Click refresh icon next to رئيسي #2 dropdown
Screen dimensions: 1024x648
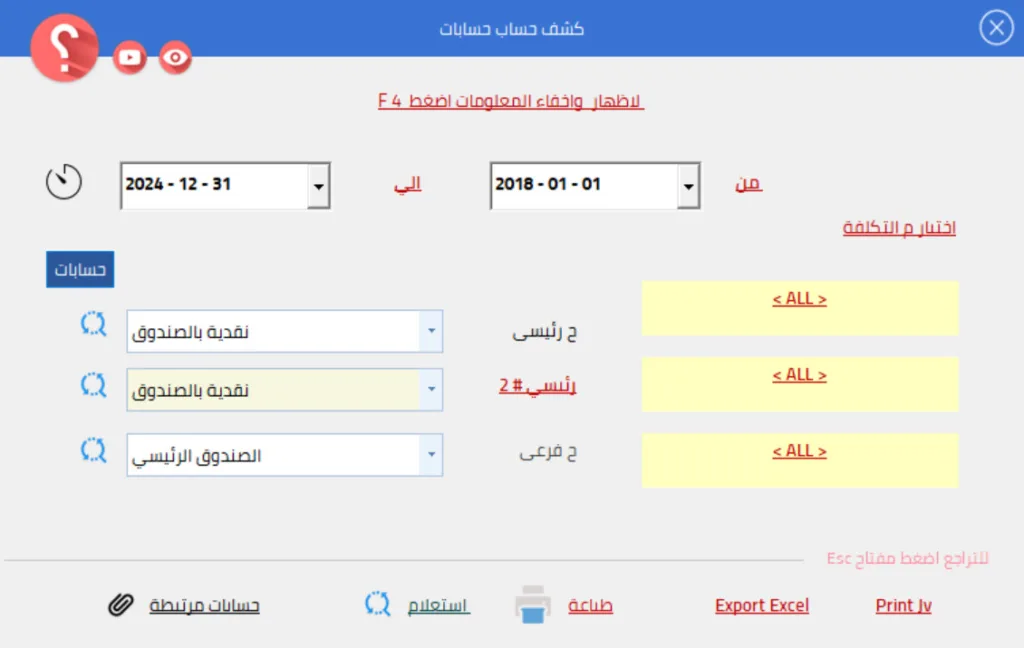pyautogui.click(x=93, y=383)
